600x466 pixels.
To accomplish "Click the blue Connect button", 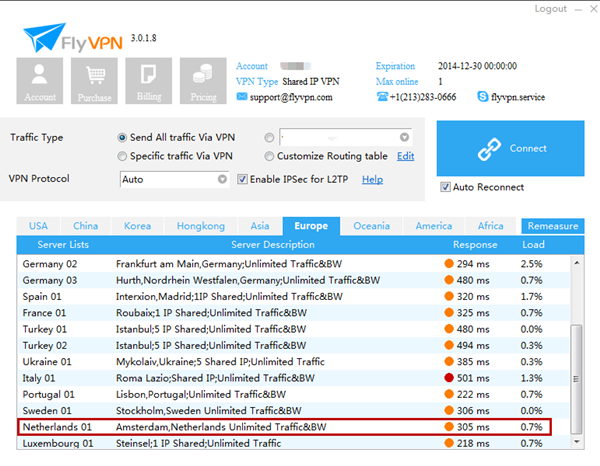I will click(x=510, y=148).
